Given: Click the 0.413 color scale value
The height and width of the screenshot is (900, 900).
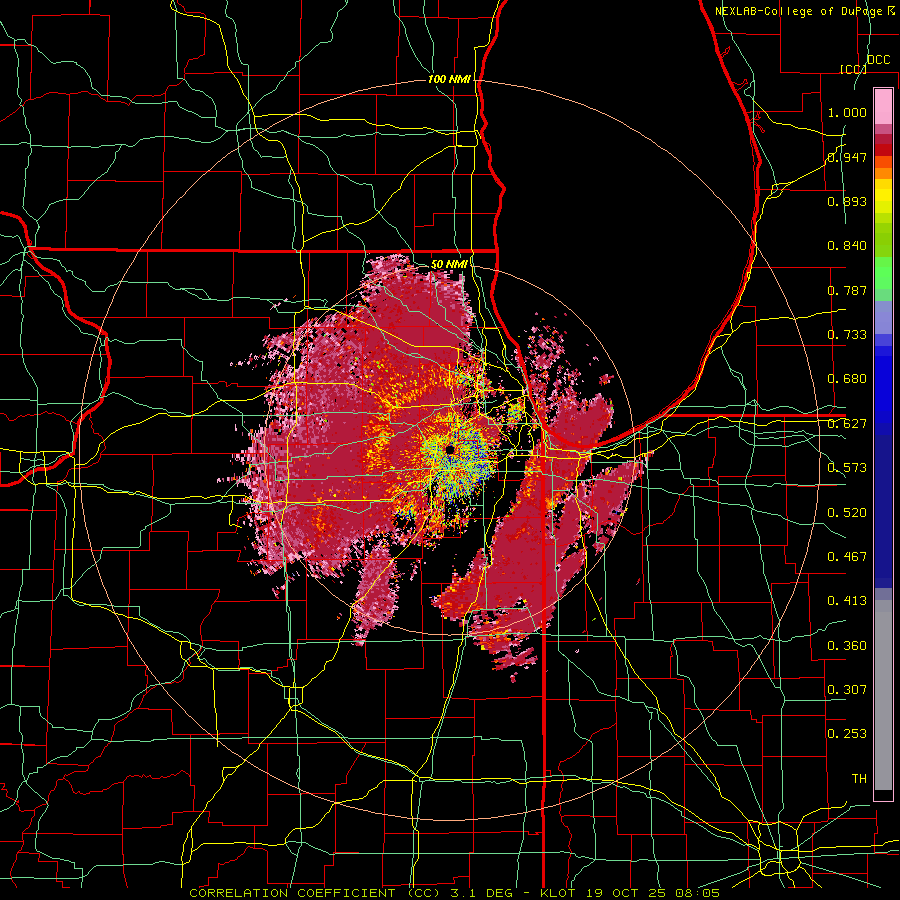Looking at the screenshot, I should pyautogui.click(x=847, y=601).
